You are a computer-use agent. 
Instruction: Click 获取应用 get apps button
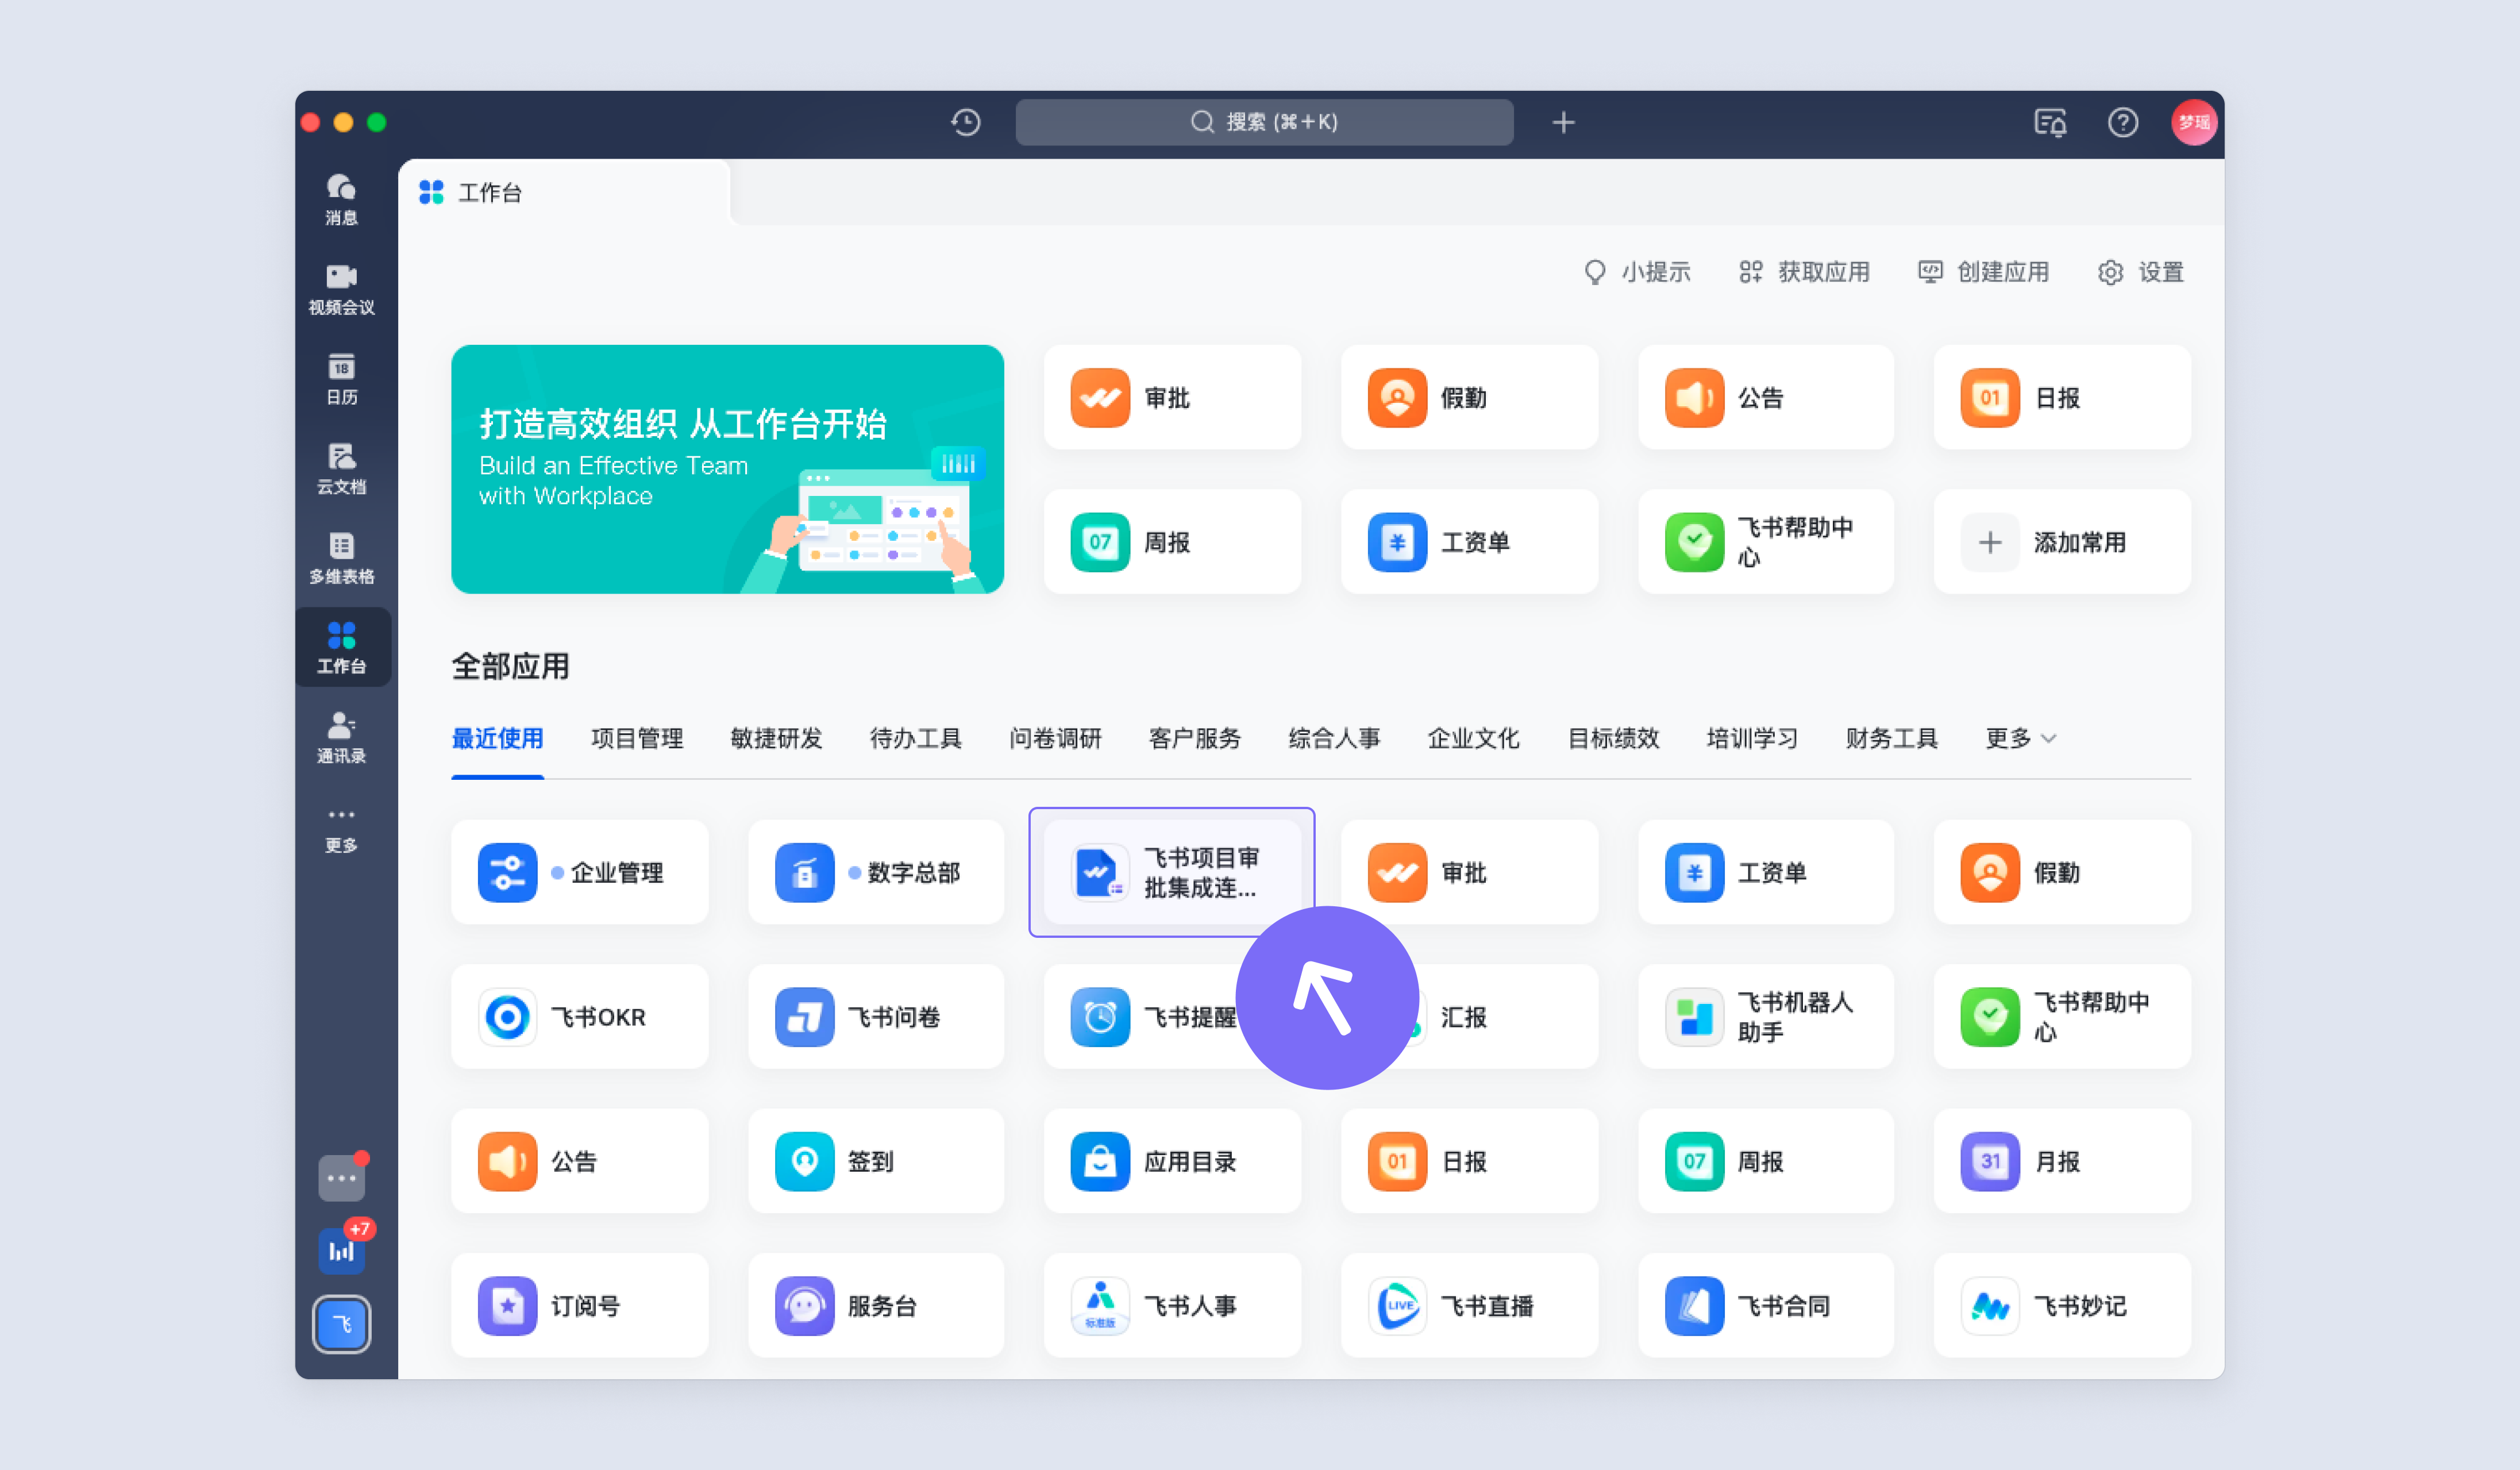click(x=1804, y=272)
